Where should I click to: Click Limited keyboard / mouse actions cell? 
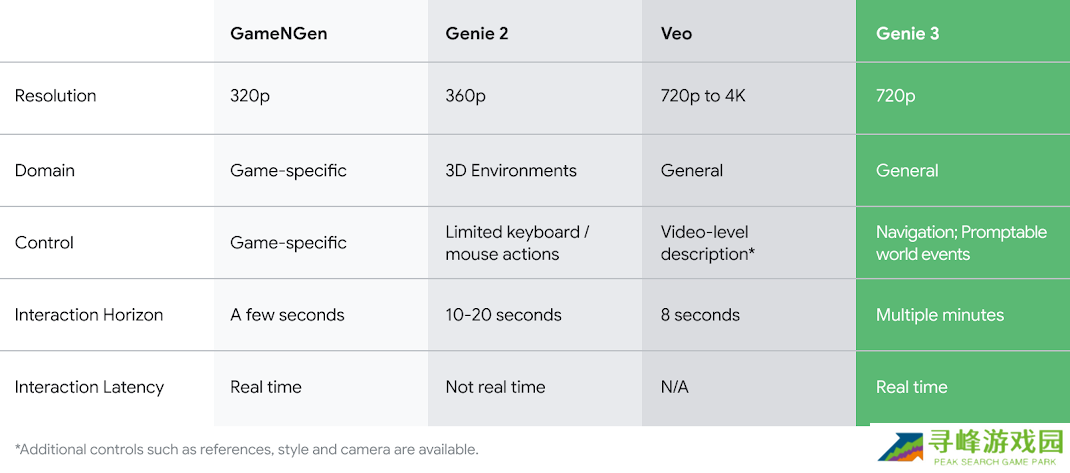516,243
